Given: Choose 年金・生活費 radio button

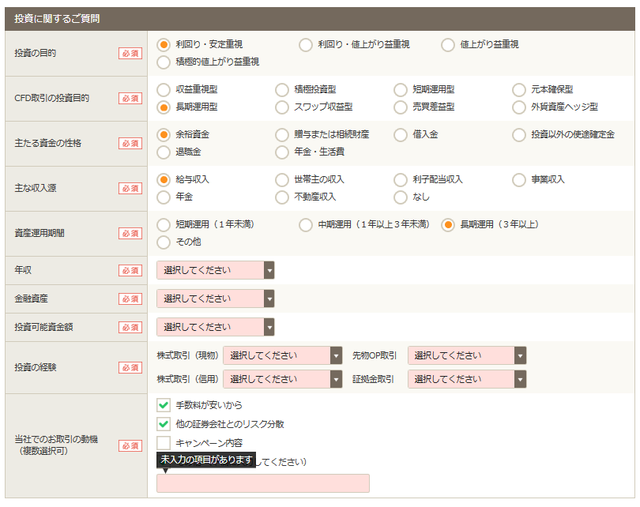Looking at the screenshot, I should click(282, 152).
